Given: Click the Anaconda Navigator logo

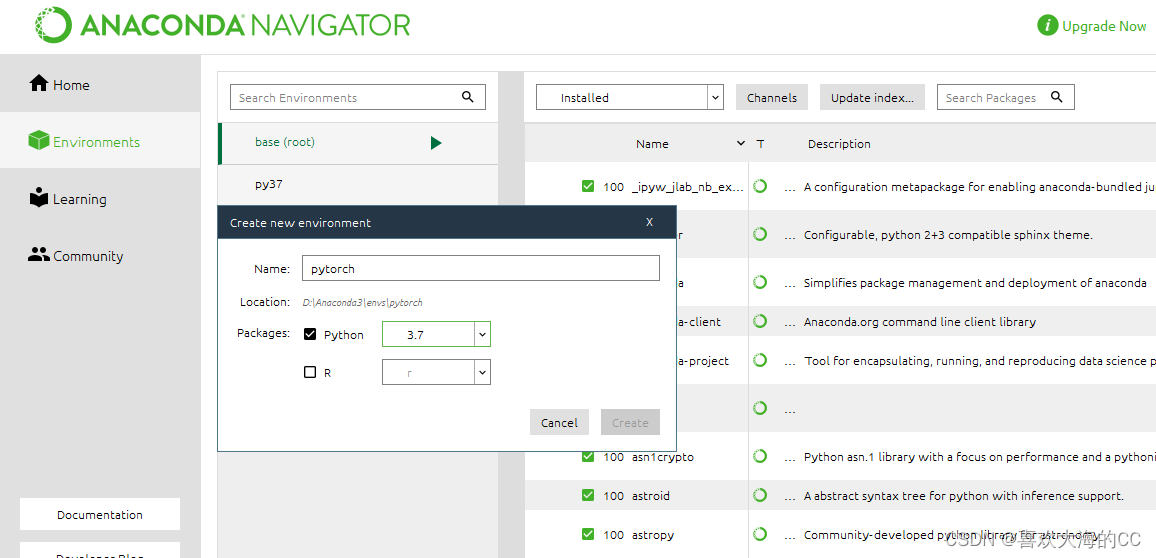Looking at the screenshot, I should (x=223, y=24).
